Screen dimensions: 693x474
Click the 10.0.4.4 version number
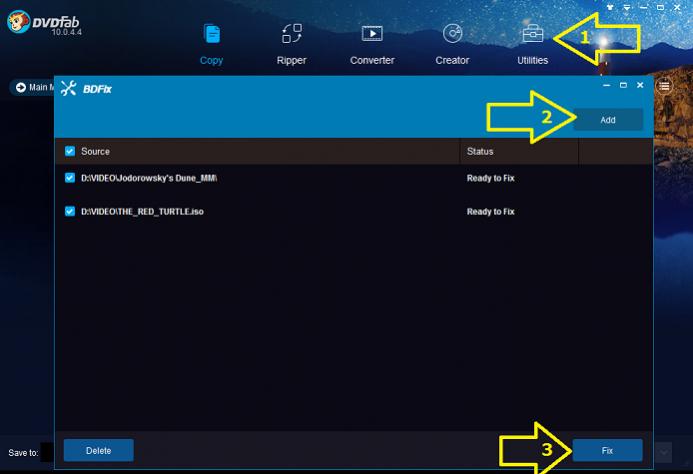pyautogui.click(x=66, y=32)
